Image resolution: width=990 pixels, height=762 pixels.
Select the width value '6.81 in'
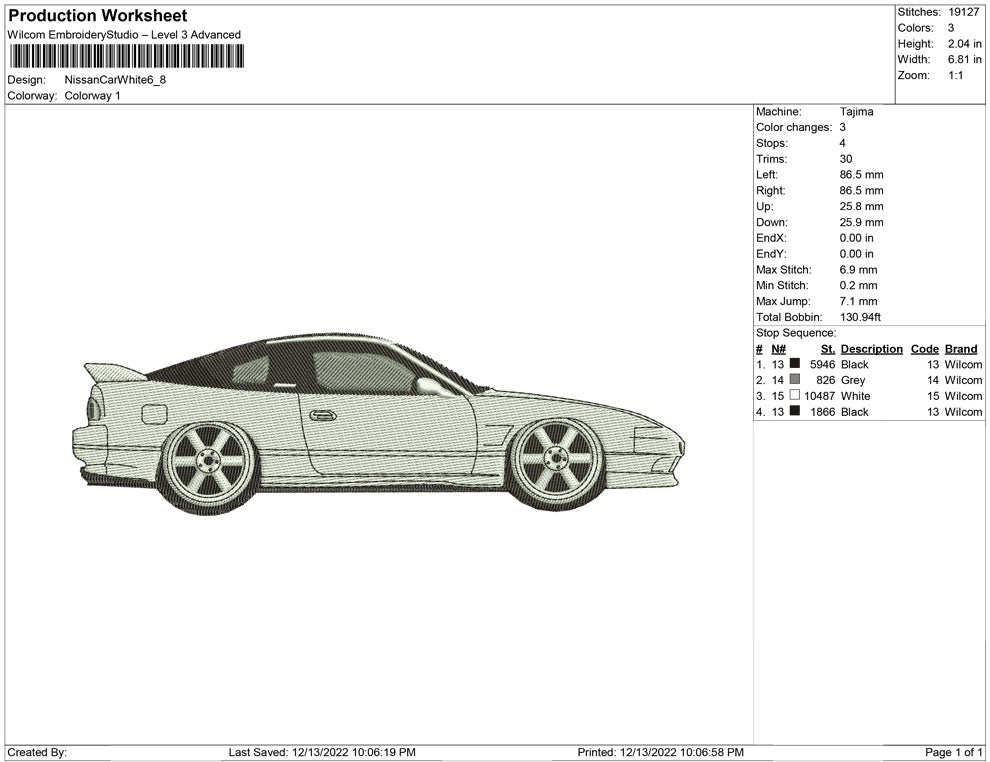click(x=965, y=59)
